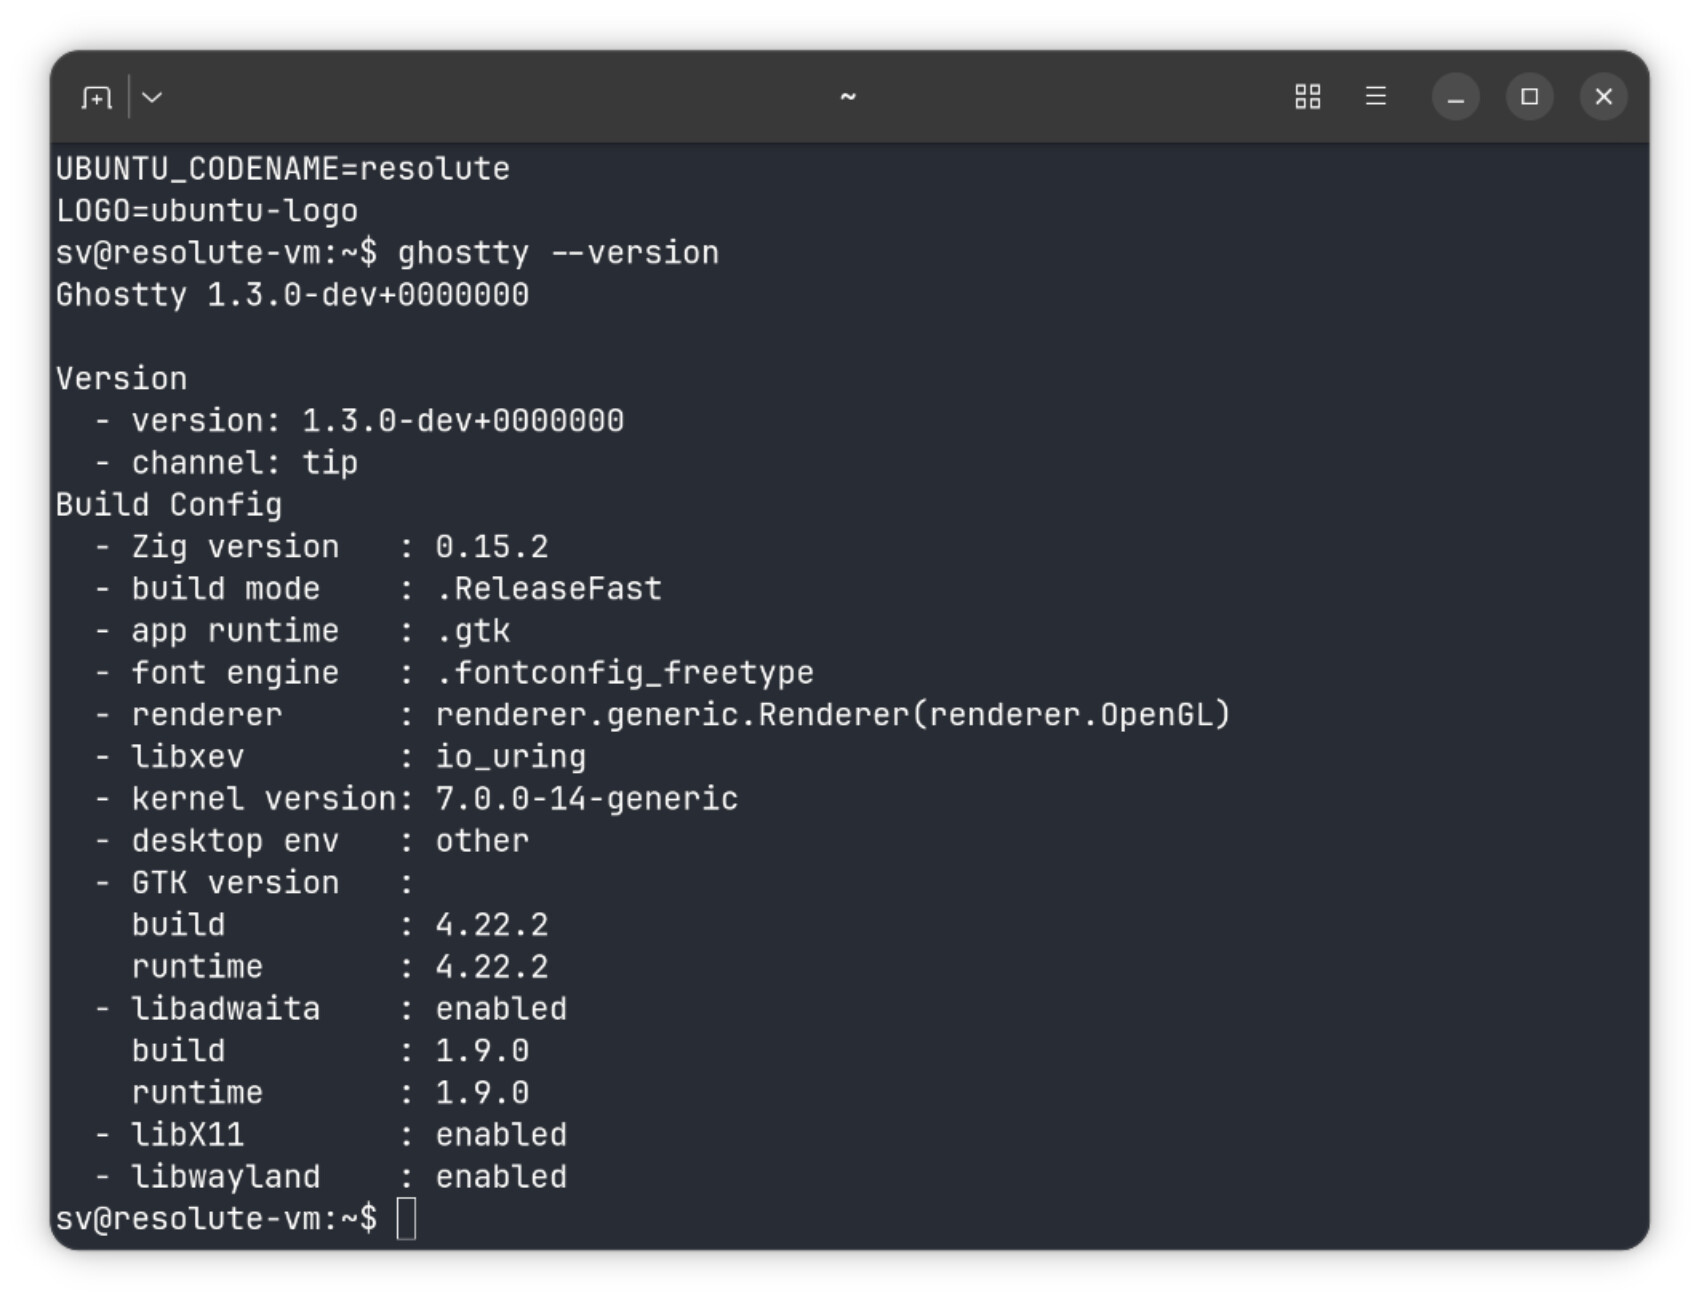
Task: Click the GTK runtime value 4.22.2
Action: 492,967
